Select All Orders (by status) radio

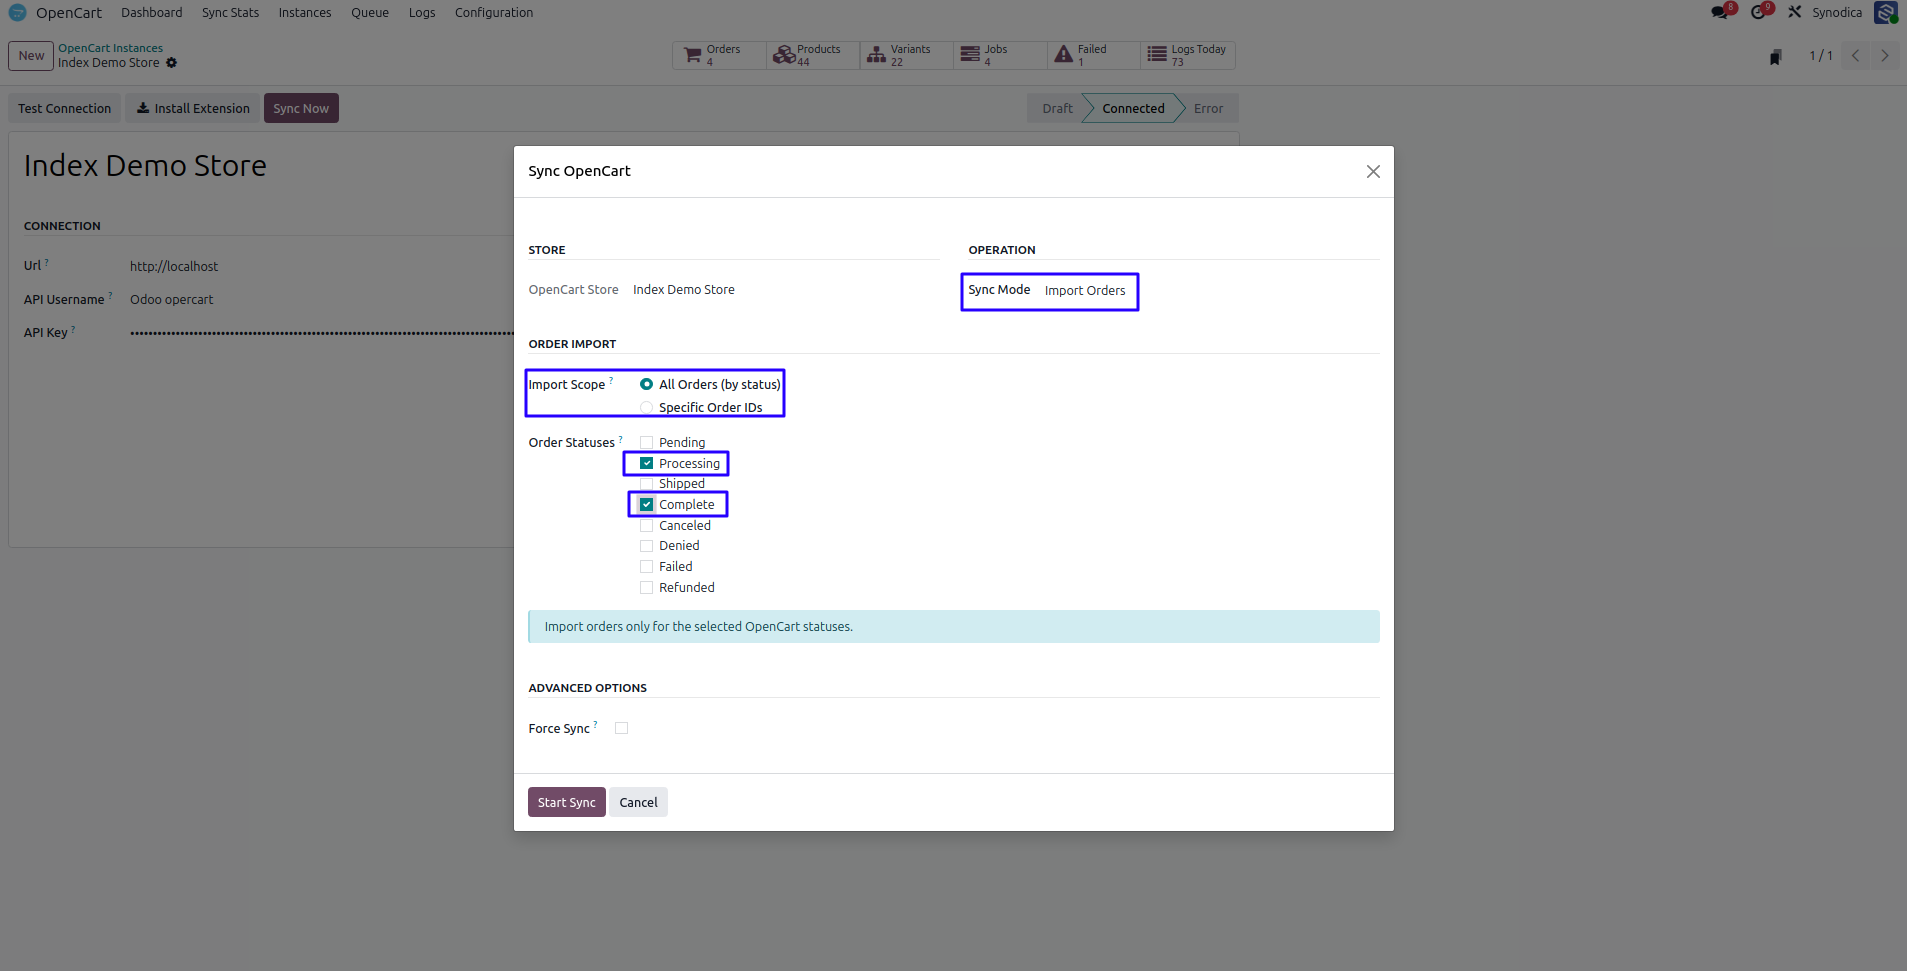coord(646,384)
